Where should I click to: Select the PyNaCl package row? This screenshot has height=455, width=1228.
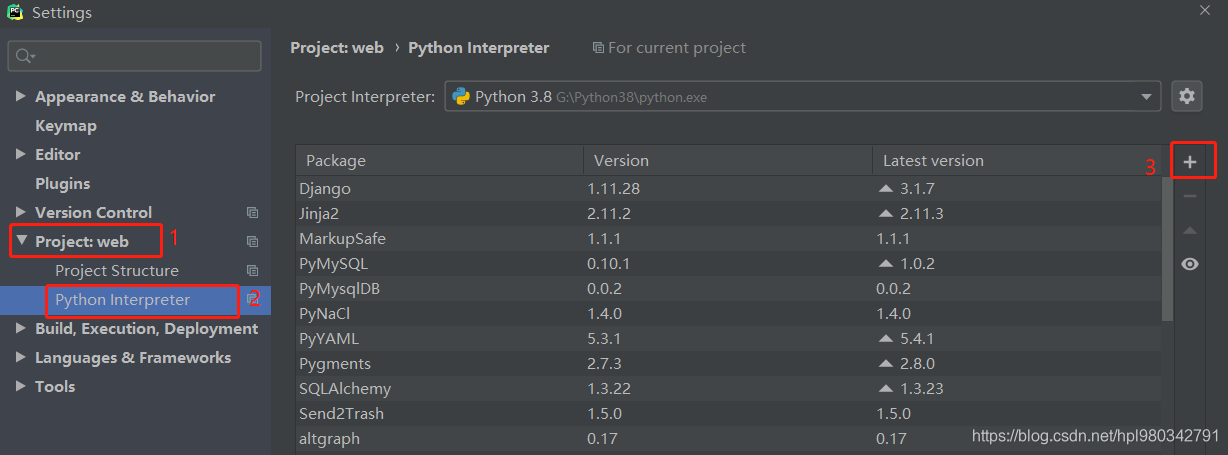click(729, 313)
